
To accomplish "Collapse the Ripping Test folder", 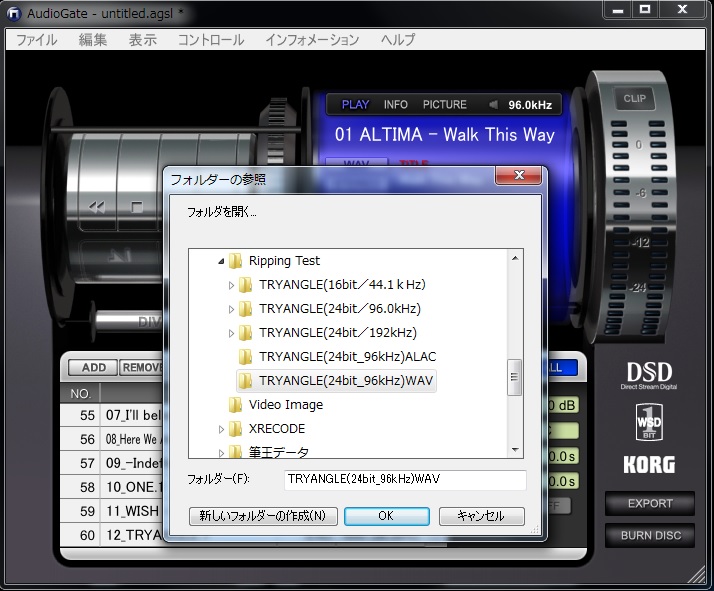I will 221,261.
